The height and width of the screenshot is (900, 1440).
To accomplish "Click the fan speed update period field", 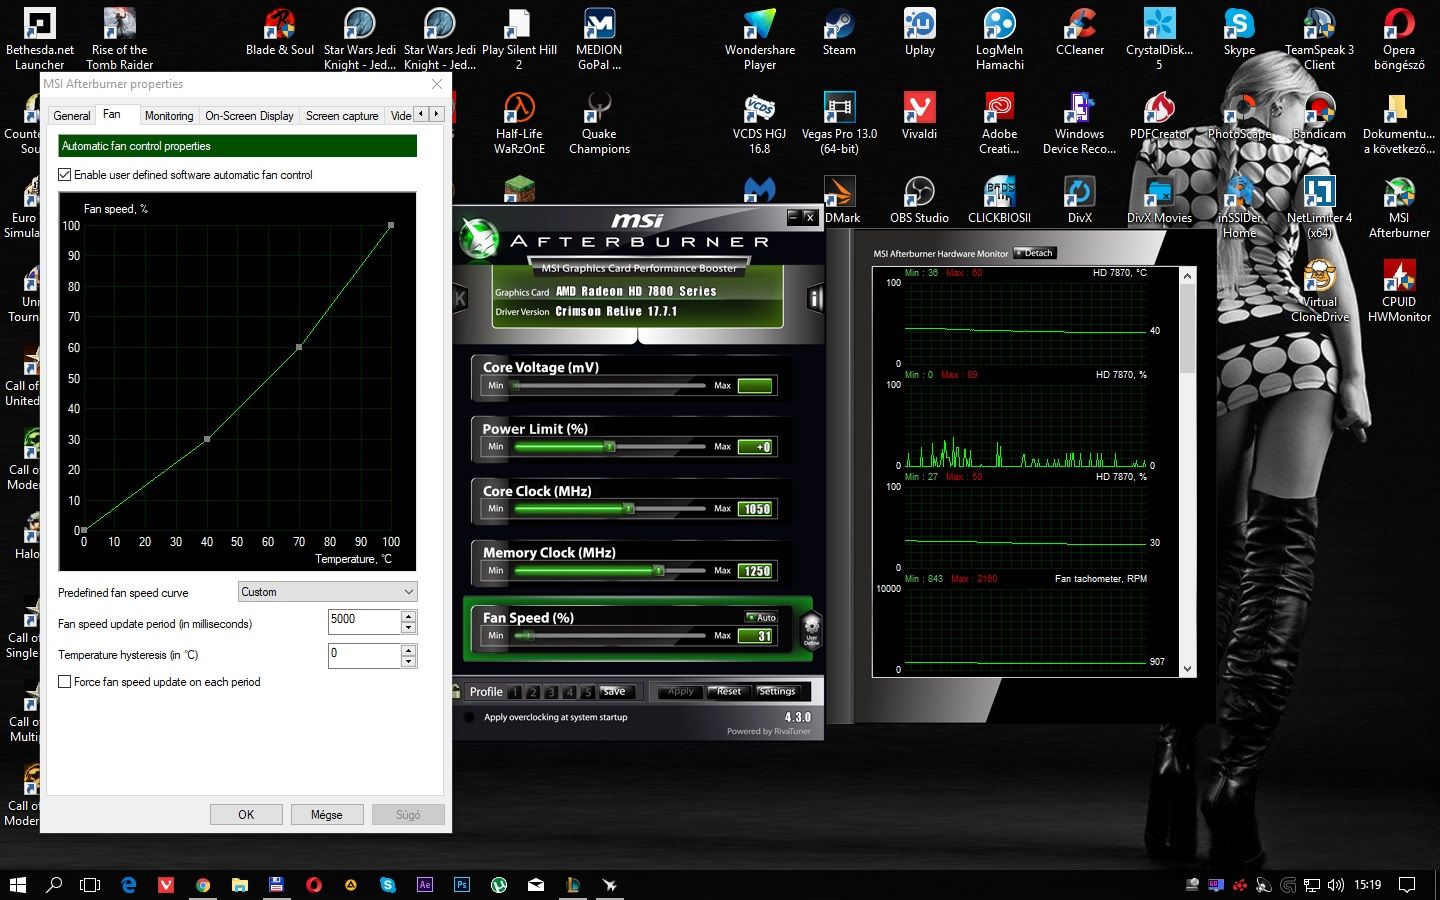I will 365,621.
